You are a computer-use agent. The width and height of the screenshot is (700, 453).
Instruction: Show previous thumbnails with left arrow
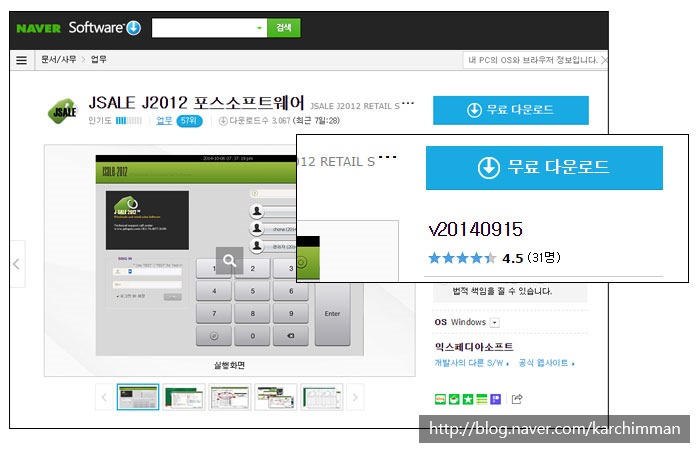coord(104,397)
